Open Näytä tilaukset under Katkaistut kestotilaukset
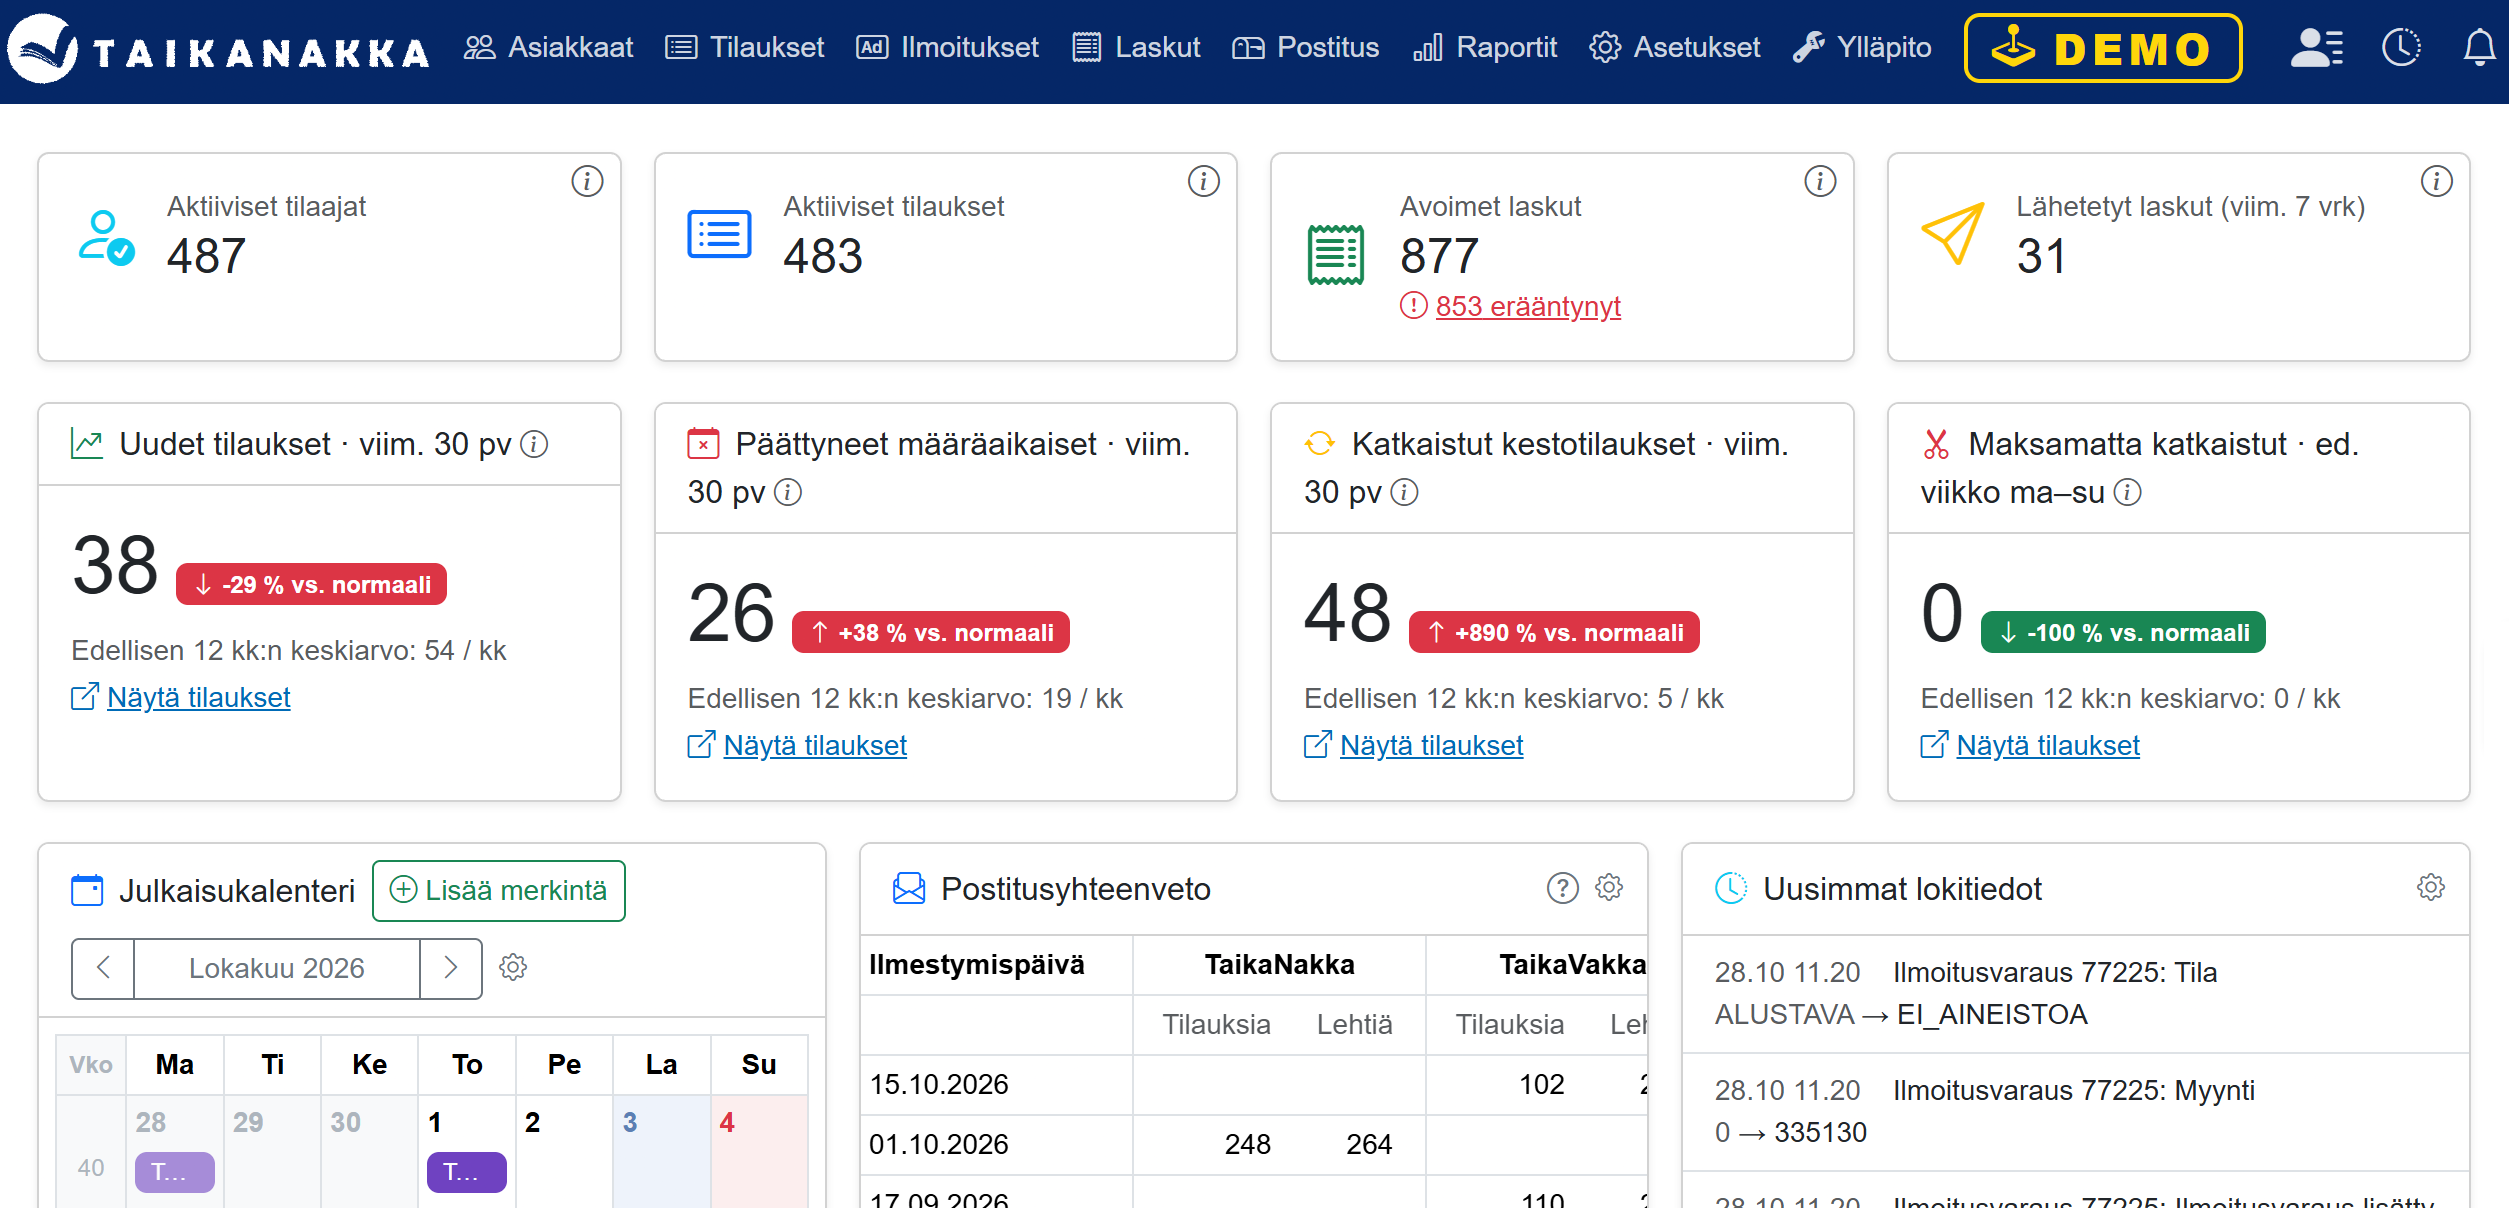Viewport: 2509px width, 1208px height. click(1431, 745)
